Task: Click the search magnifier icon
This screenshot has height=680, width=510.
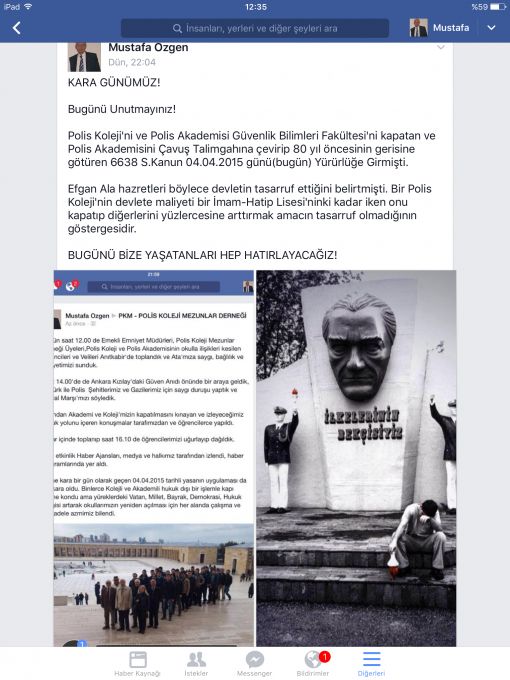Action: [177, 29]
